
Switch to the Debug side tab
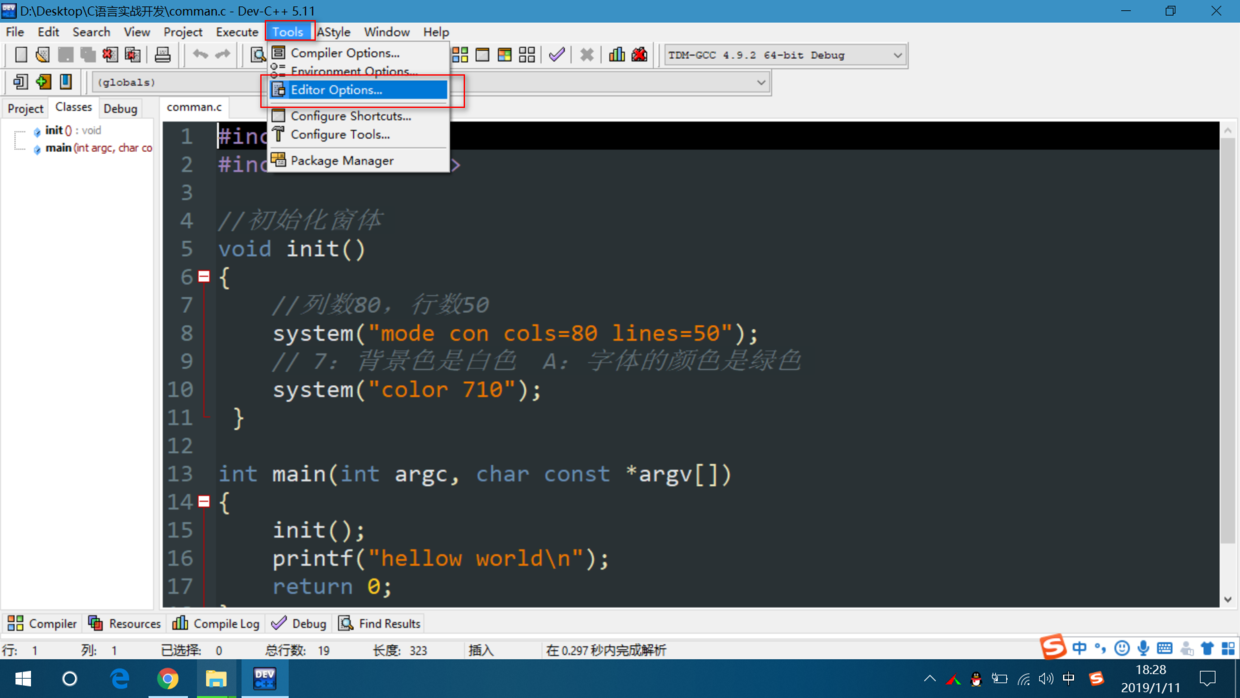120,108
